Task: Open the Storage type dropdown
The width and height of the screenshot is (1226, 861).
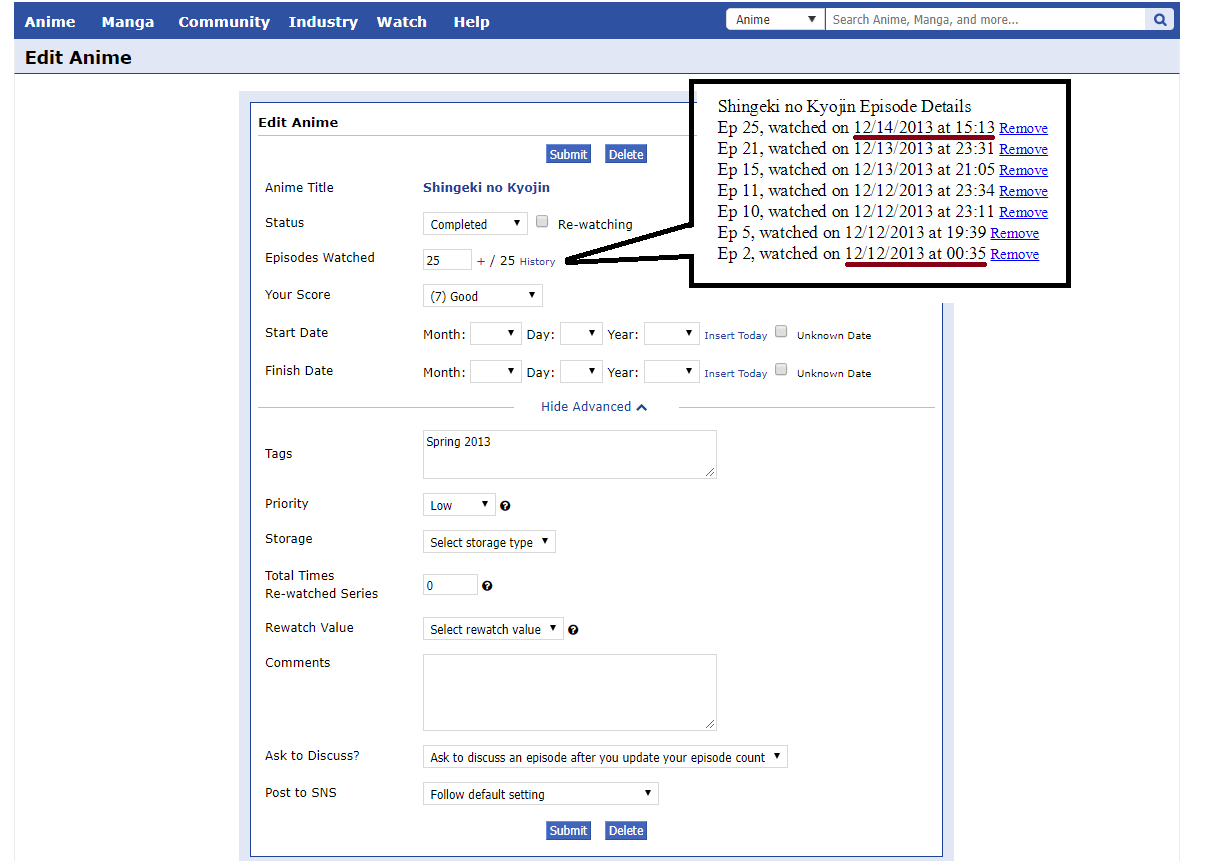Action: 489,542
